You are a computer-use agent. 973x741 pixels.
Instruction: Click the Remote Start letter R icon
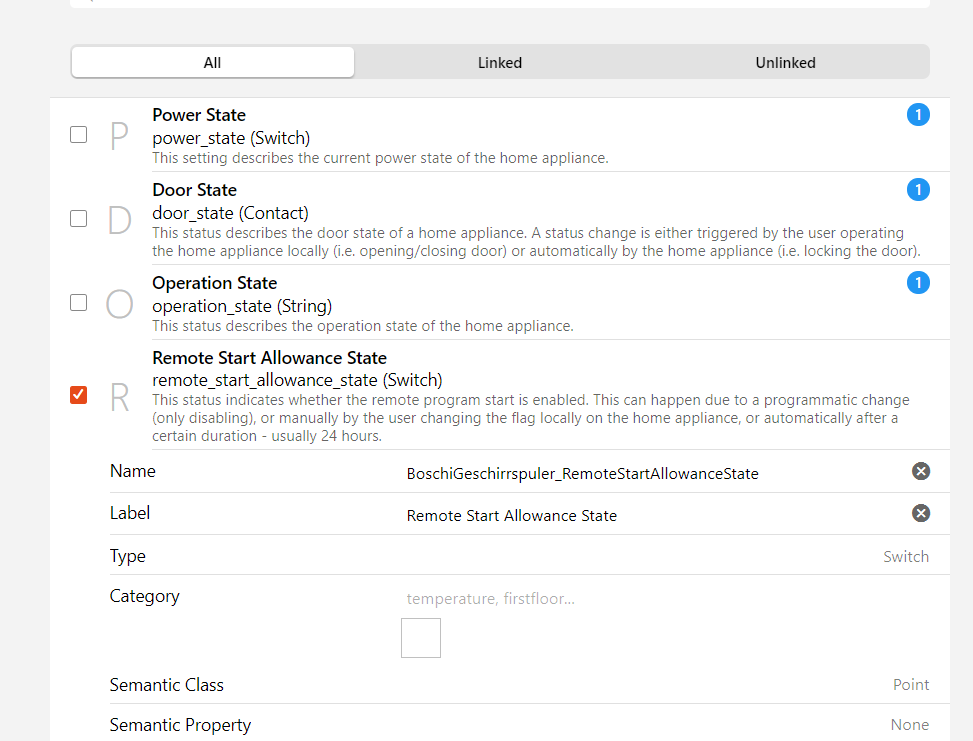tap(119, 397)
